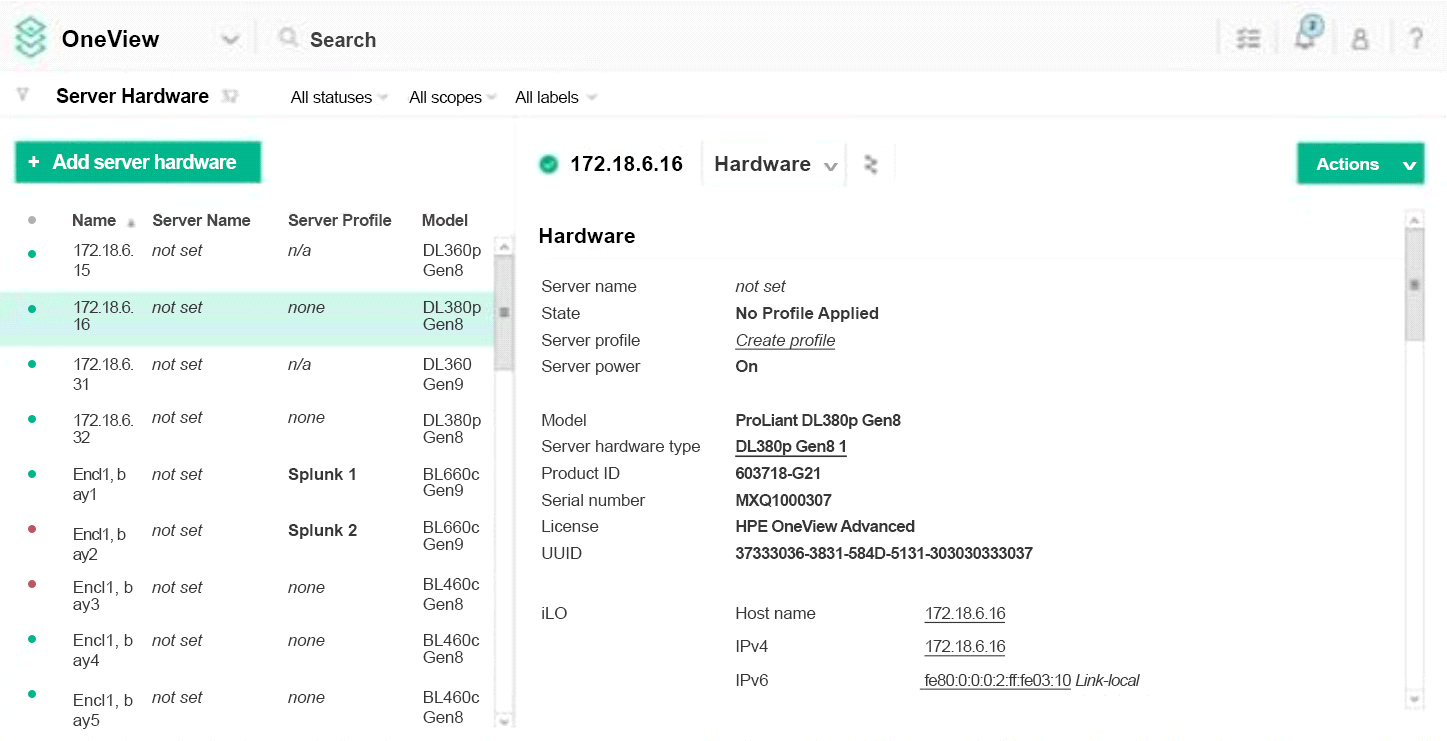This screenshot has height=741, width=1447.
Task: Select the Encl1, bay1 Splunk 1 server row
Action: tap(250, 482)
